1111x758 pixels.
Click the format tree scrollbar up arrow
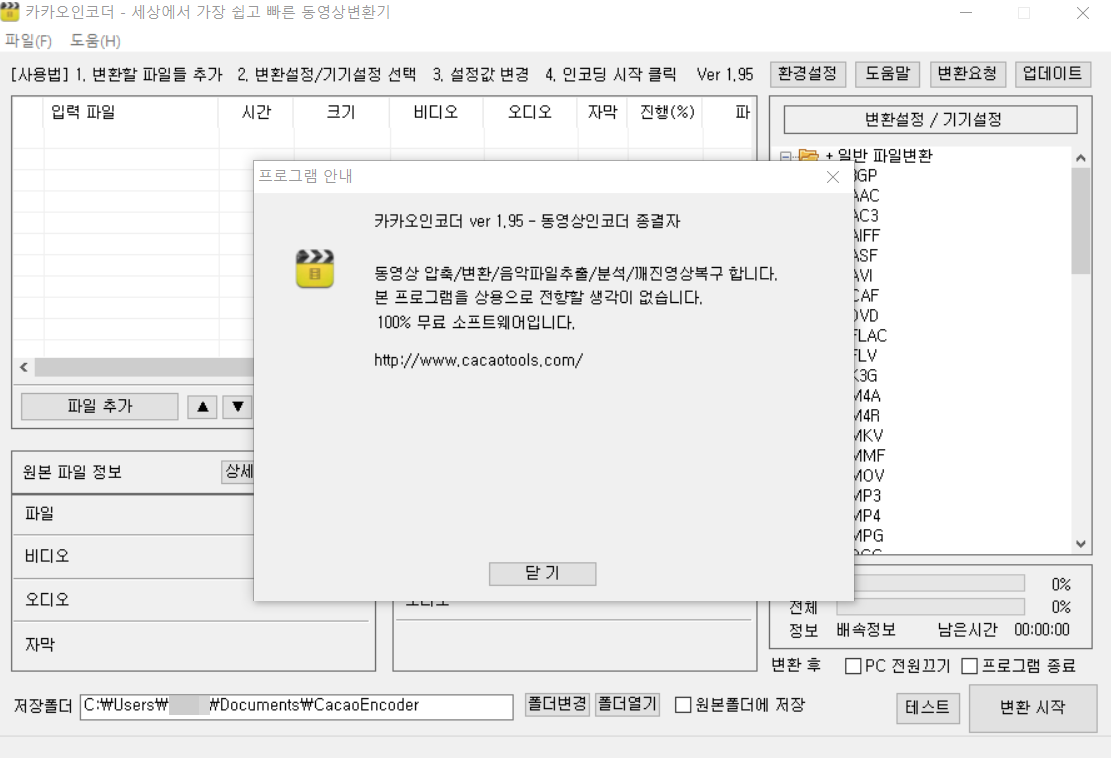1081,158
